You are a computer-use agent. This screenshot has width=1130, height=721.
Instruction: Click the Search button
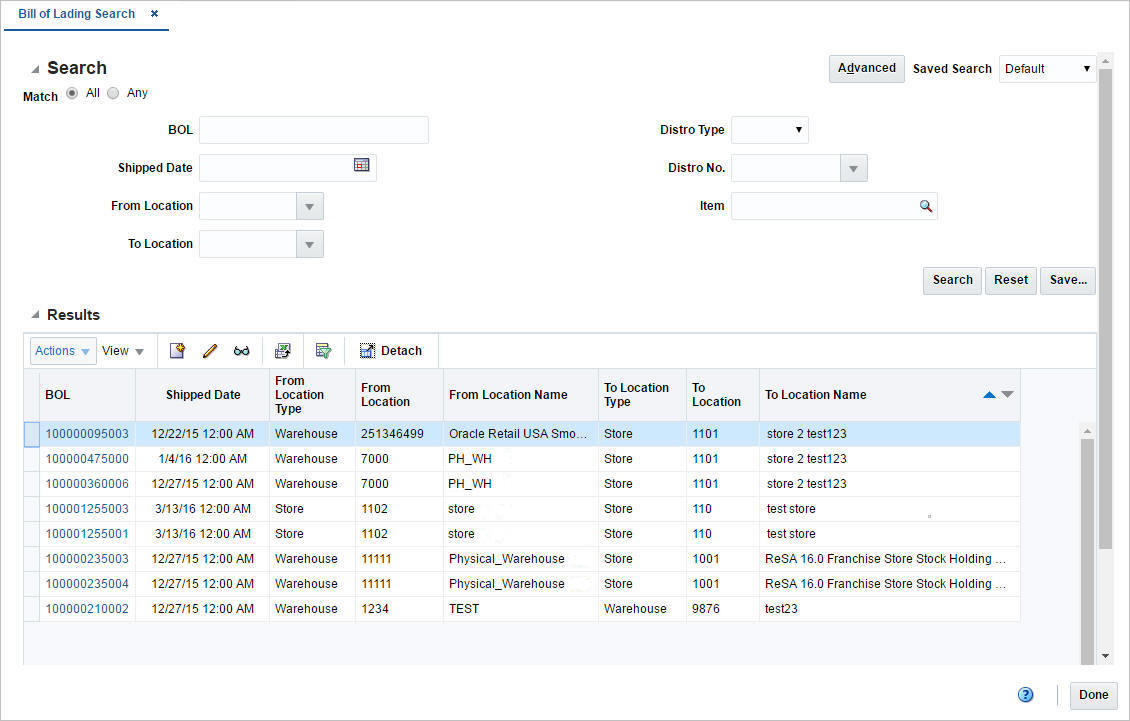(951, 280)
